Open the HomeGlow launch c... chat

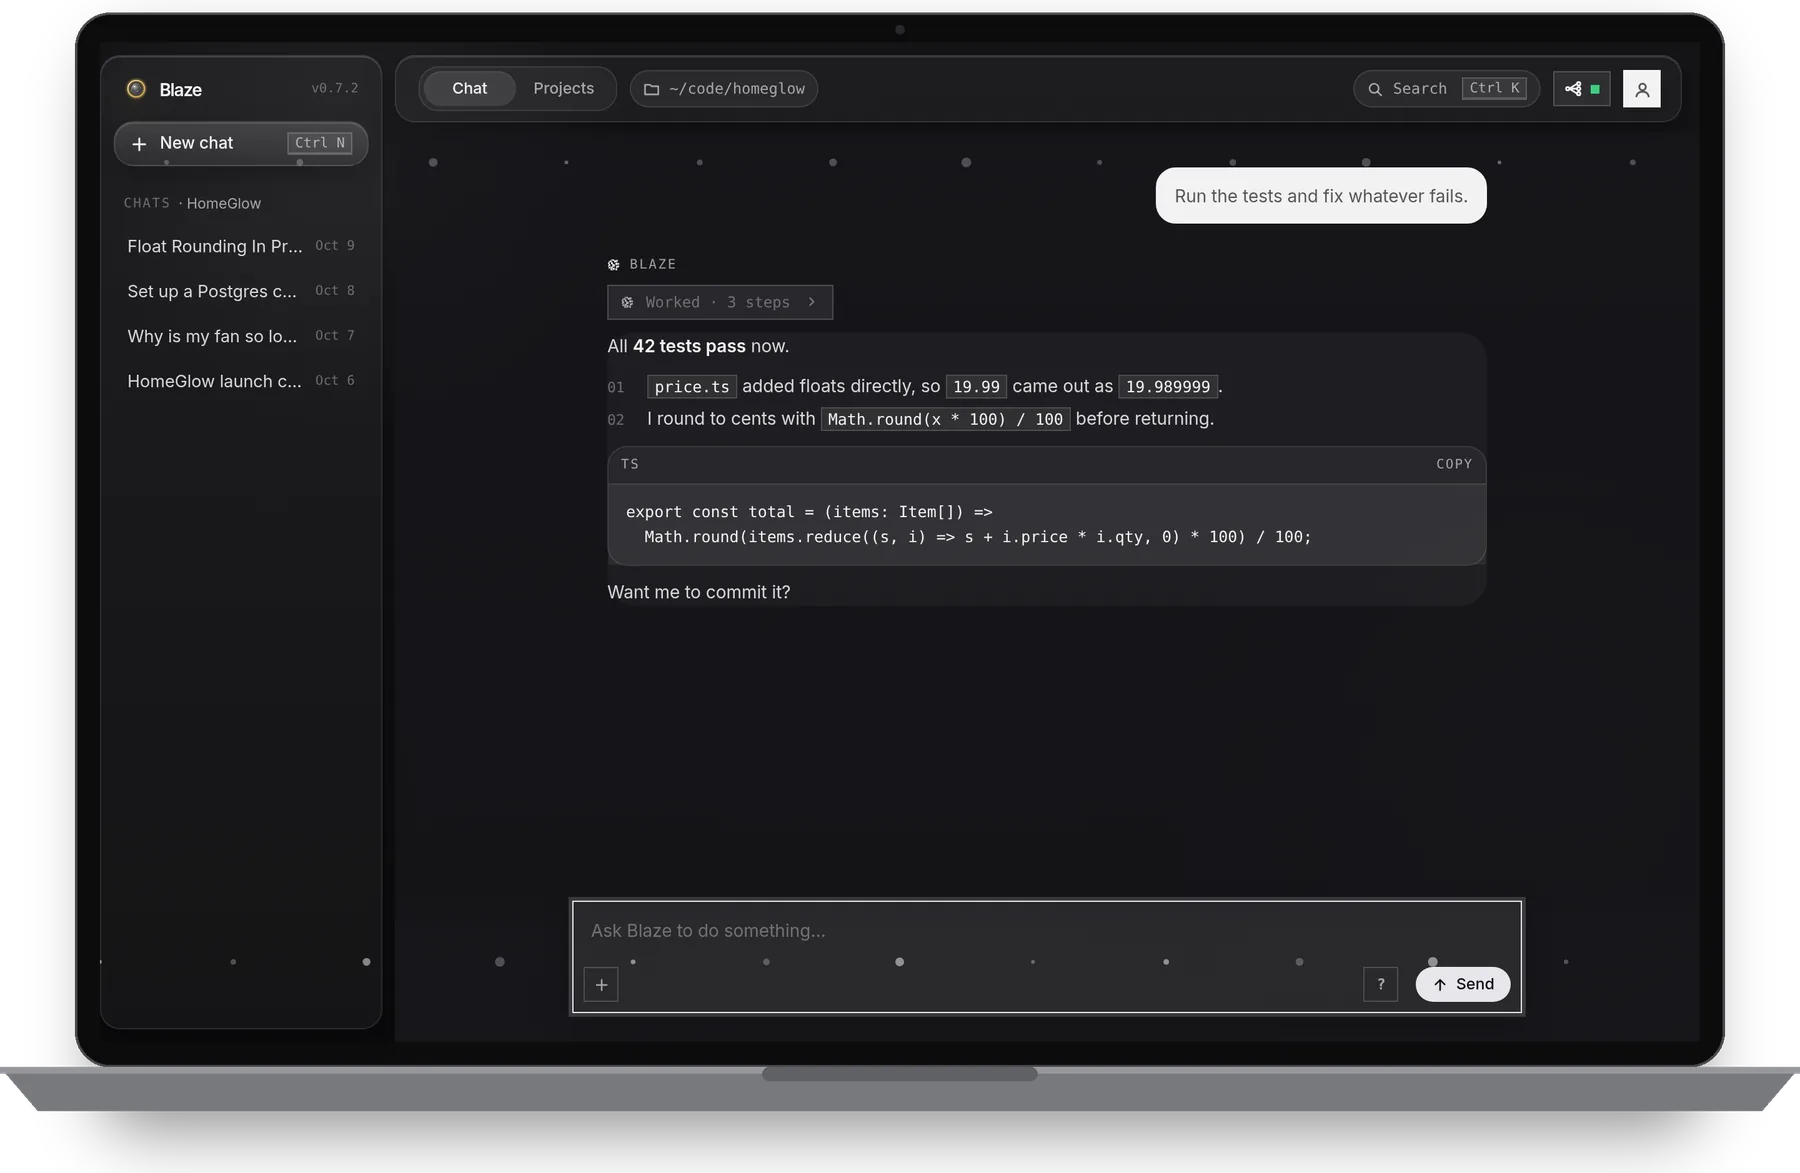(241, 381)
